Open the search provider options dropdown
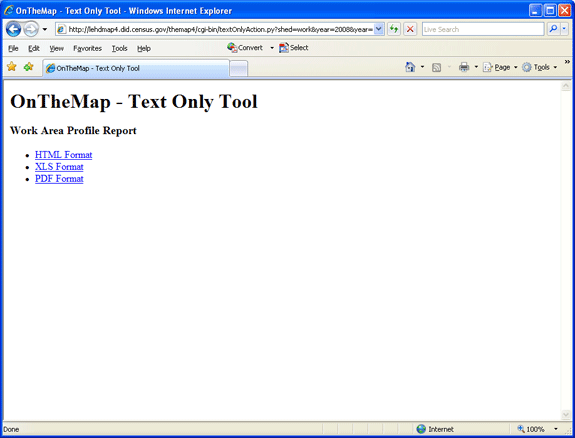The height and width of the screenshot is (438, 575). tap(564, 29)
